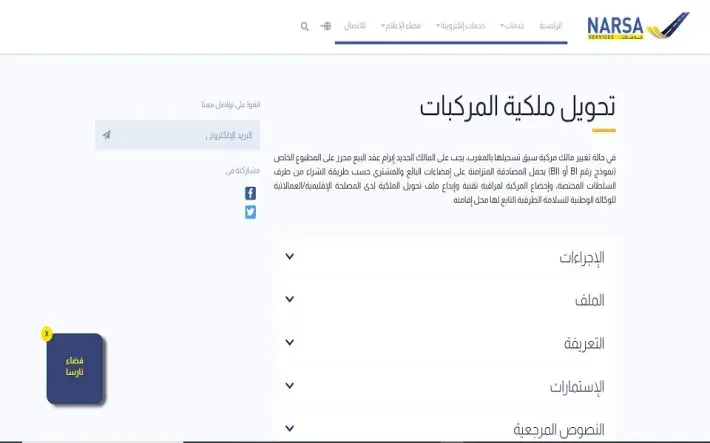
Task: Click the الإجراءات section title
Action: (582, 257)
